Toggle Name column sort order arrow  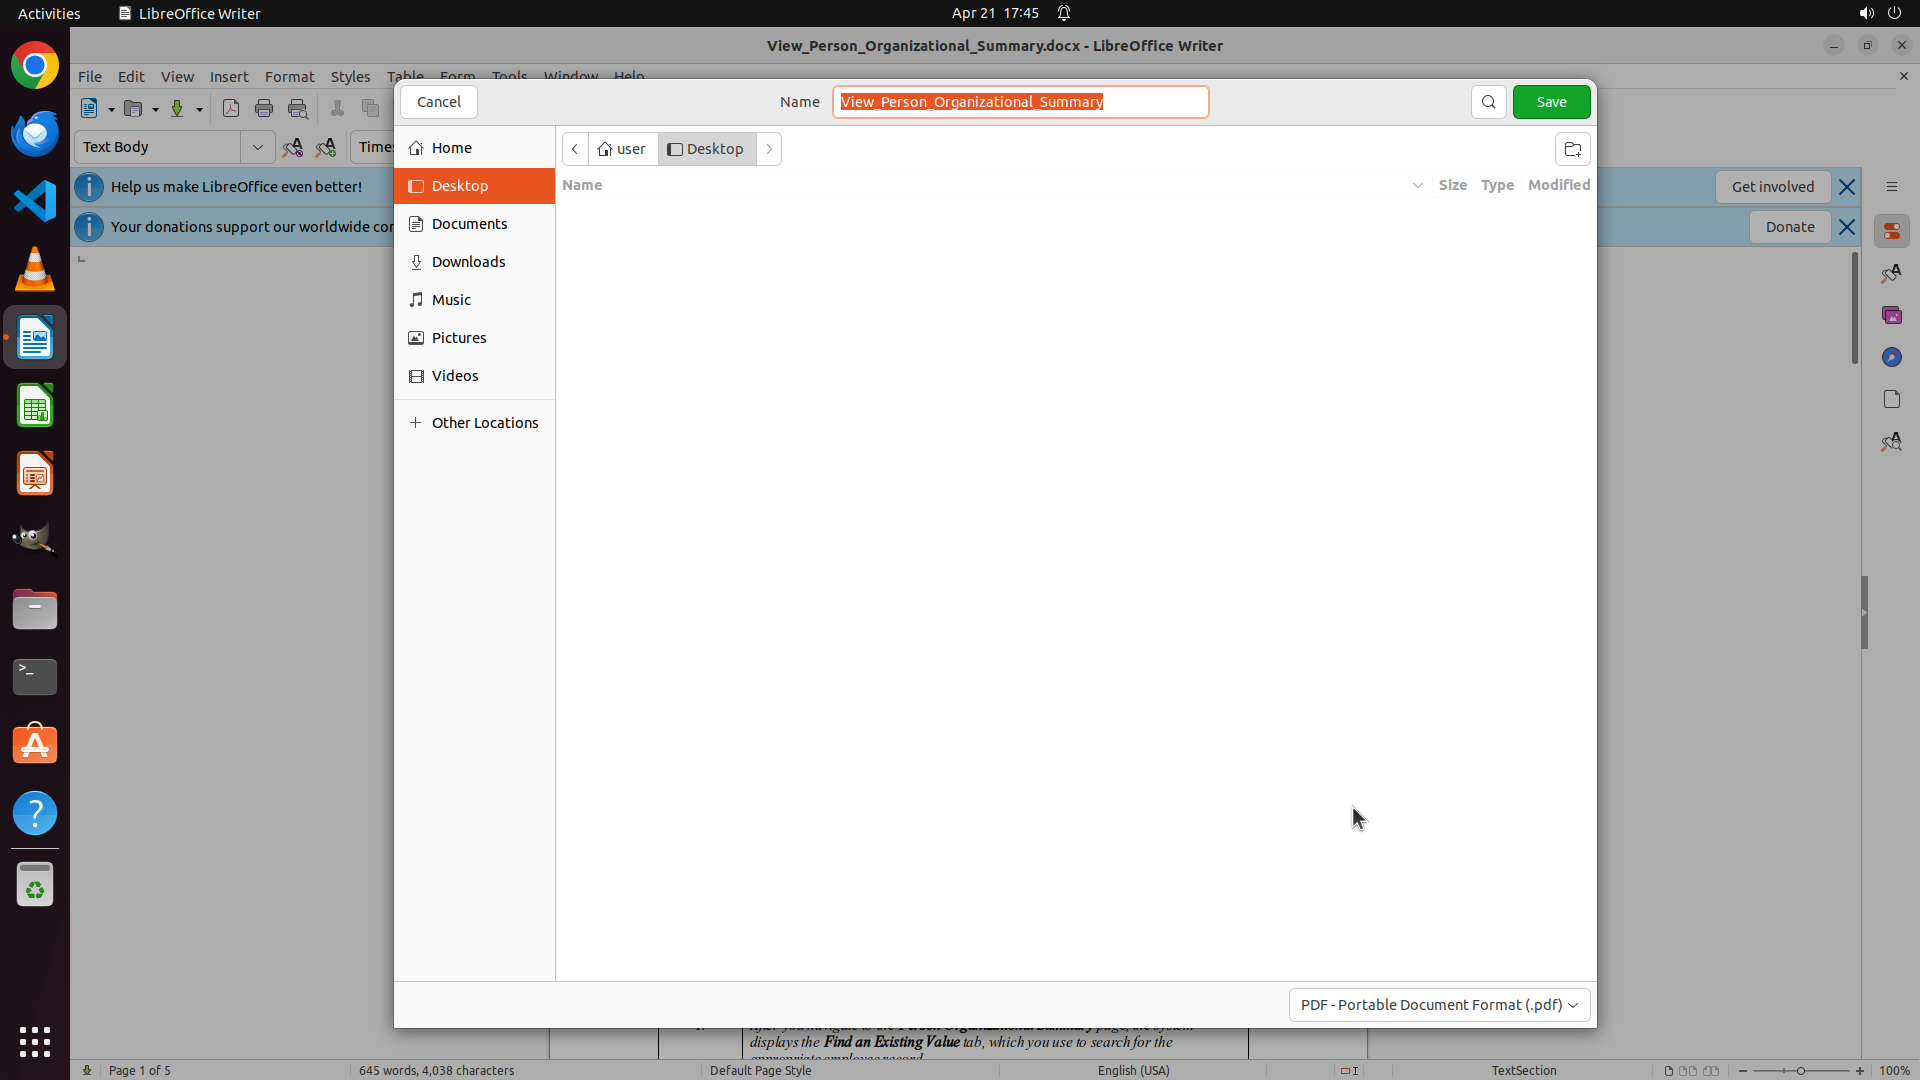pyautogui.click(x=1417, y=185)
